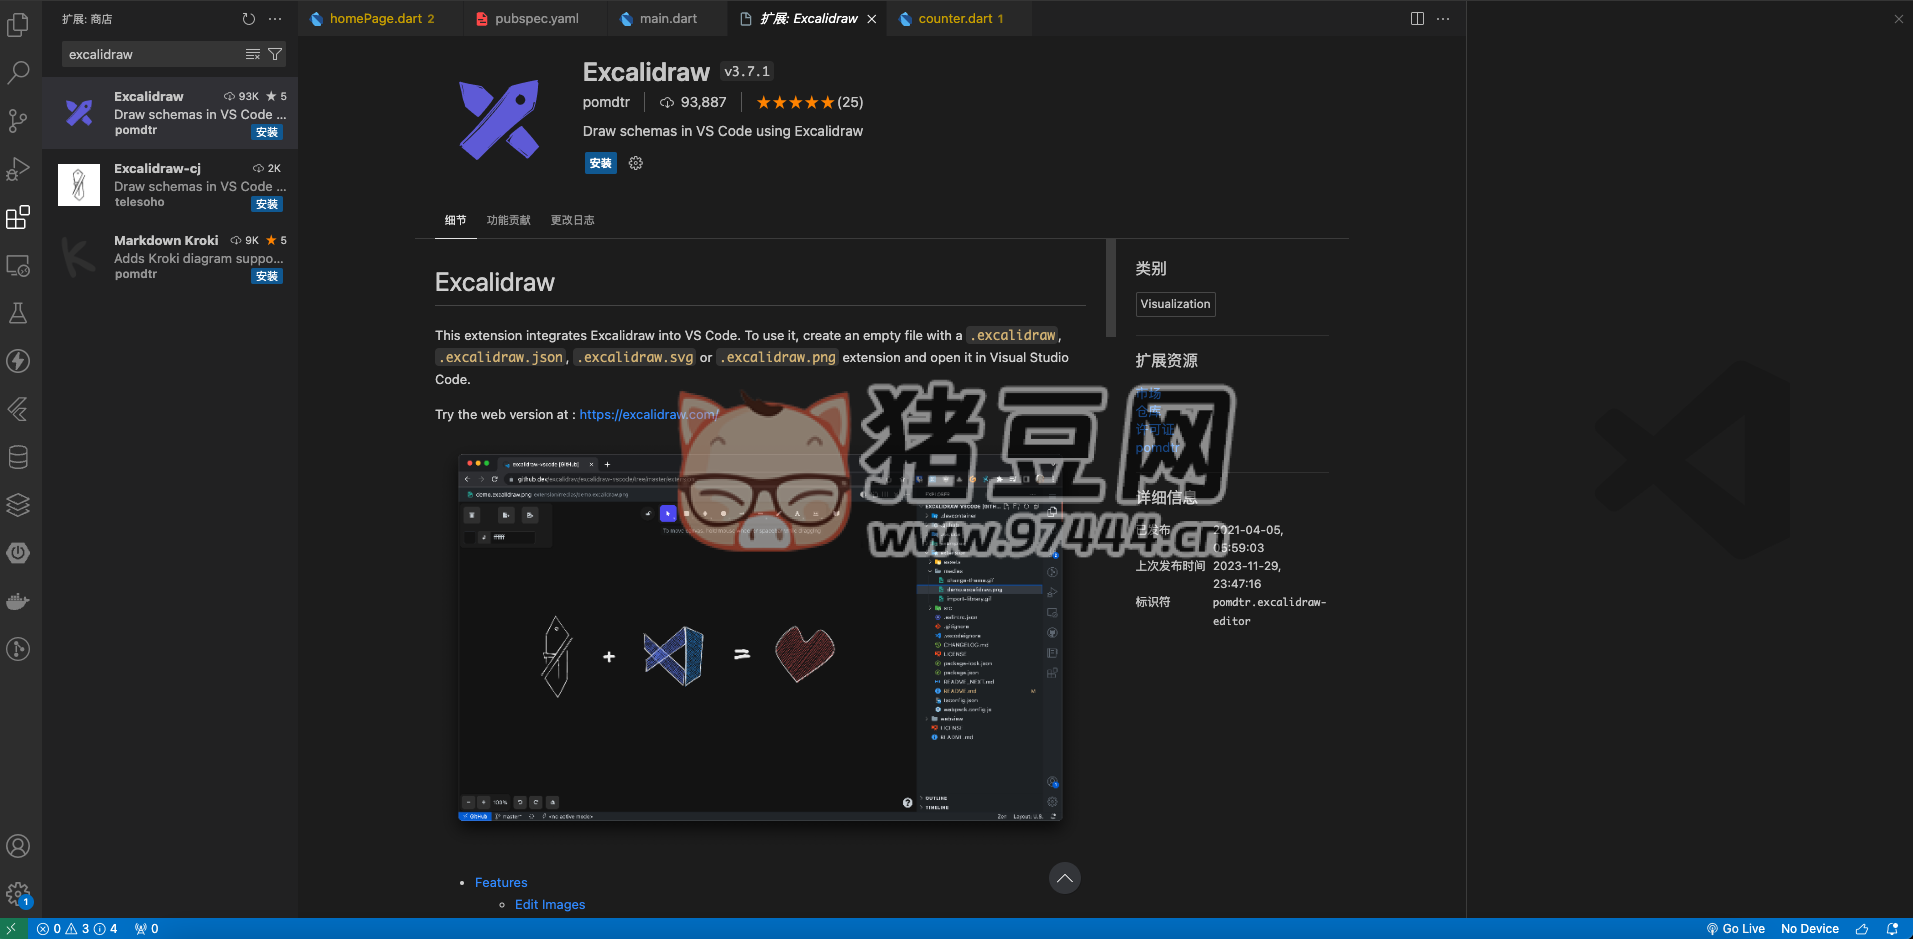Open the git graph circular icon
This screenshot has width=1913, height=939.
tap(18, 649)
